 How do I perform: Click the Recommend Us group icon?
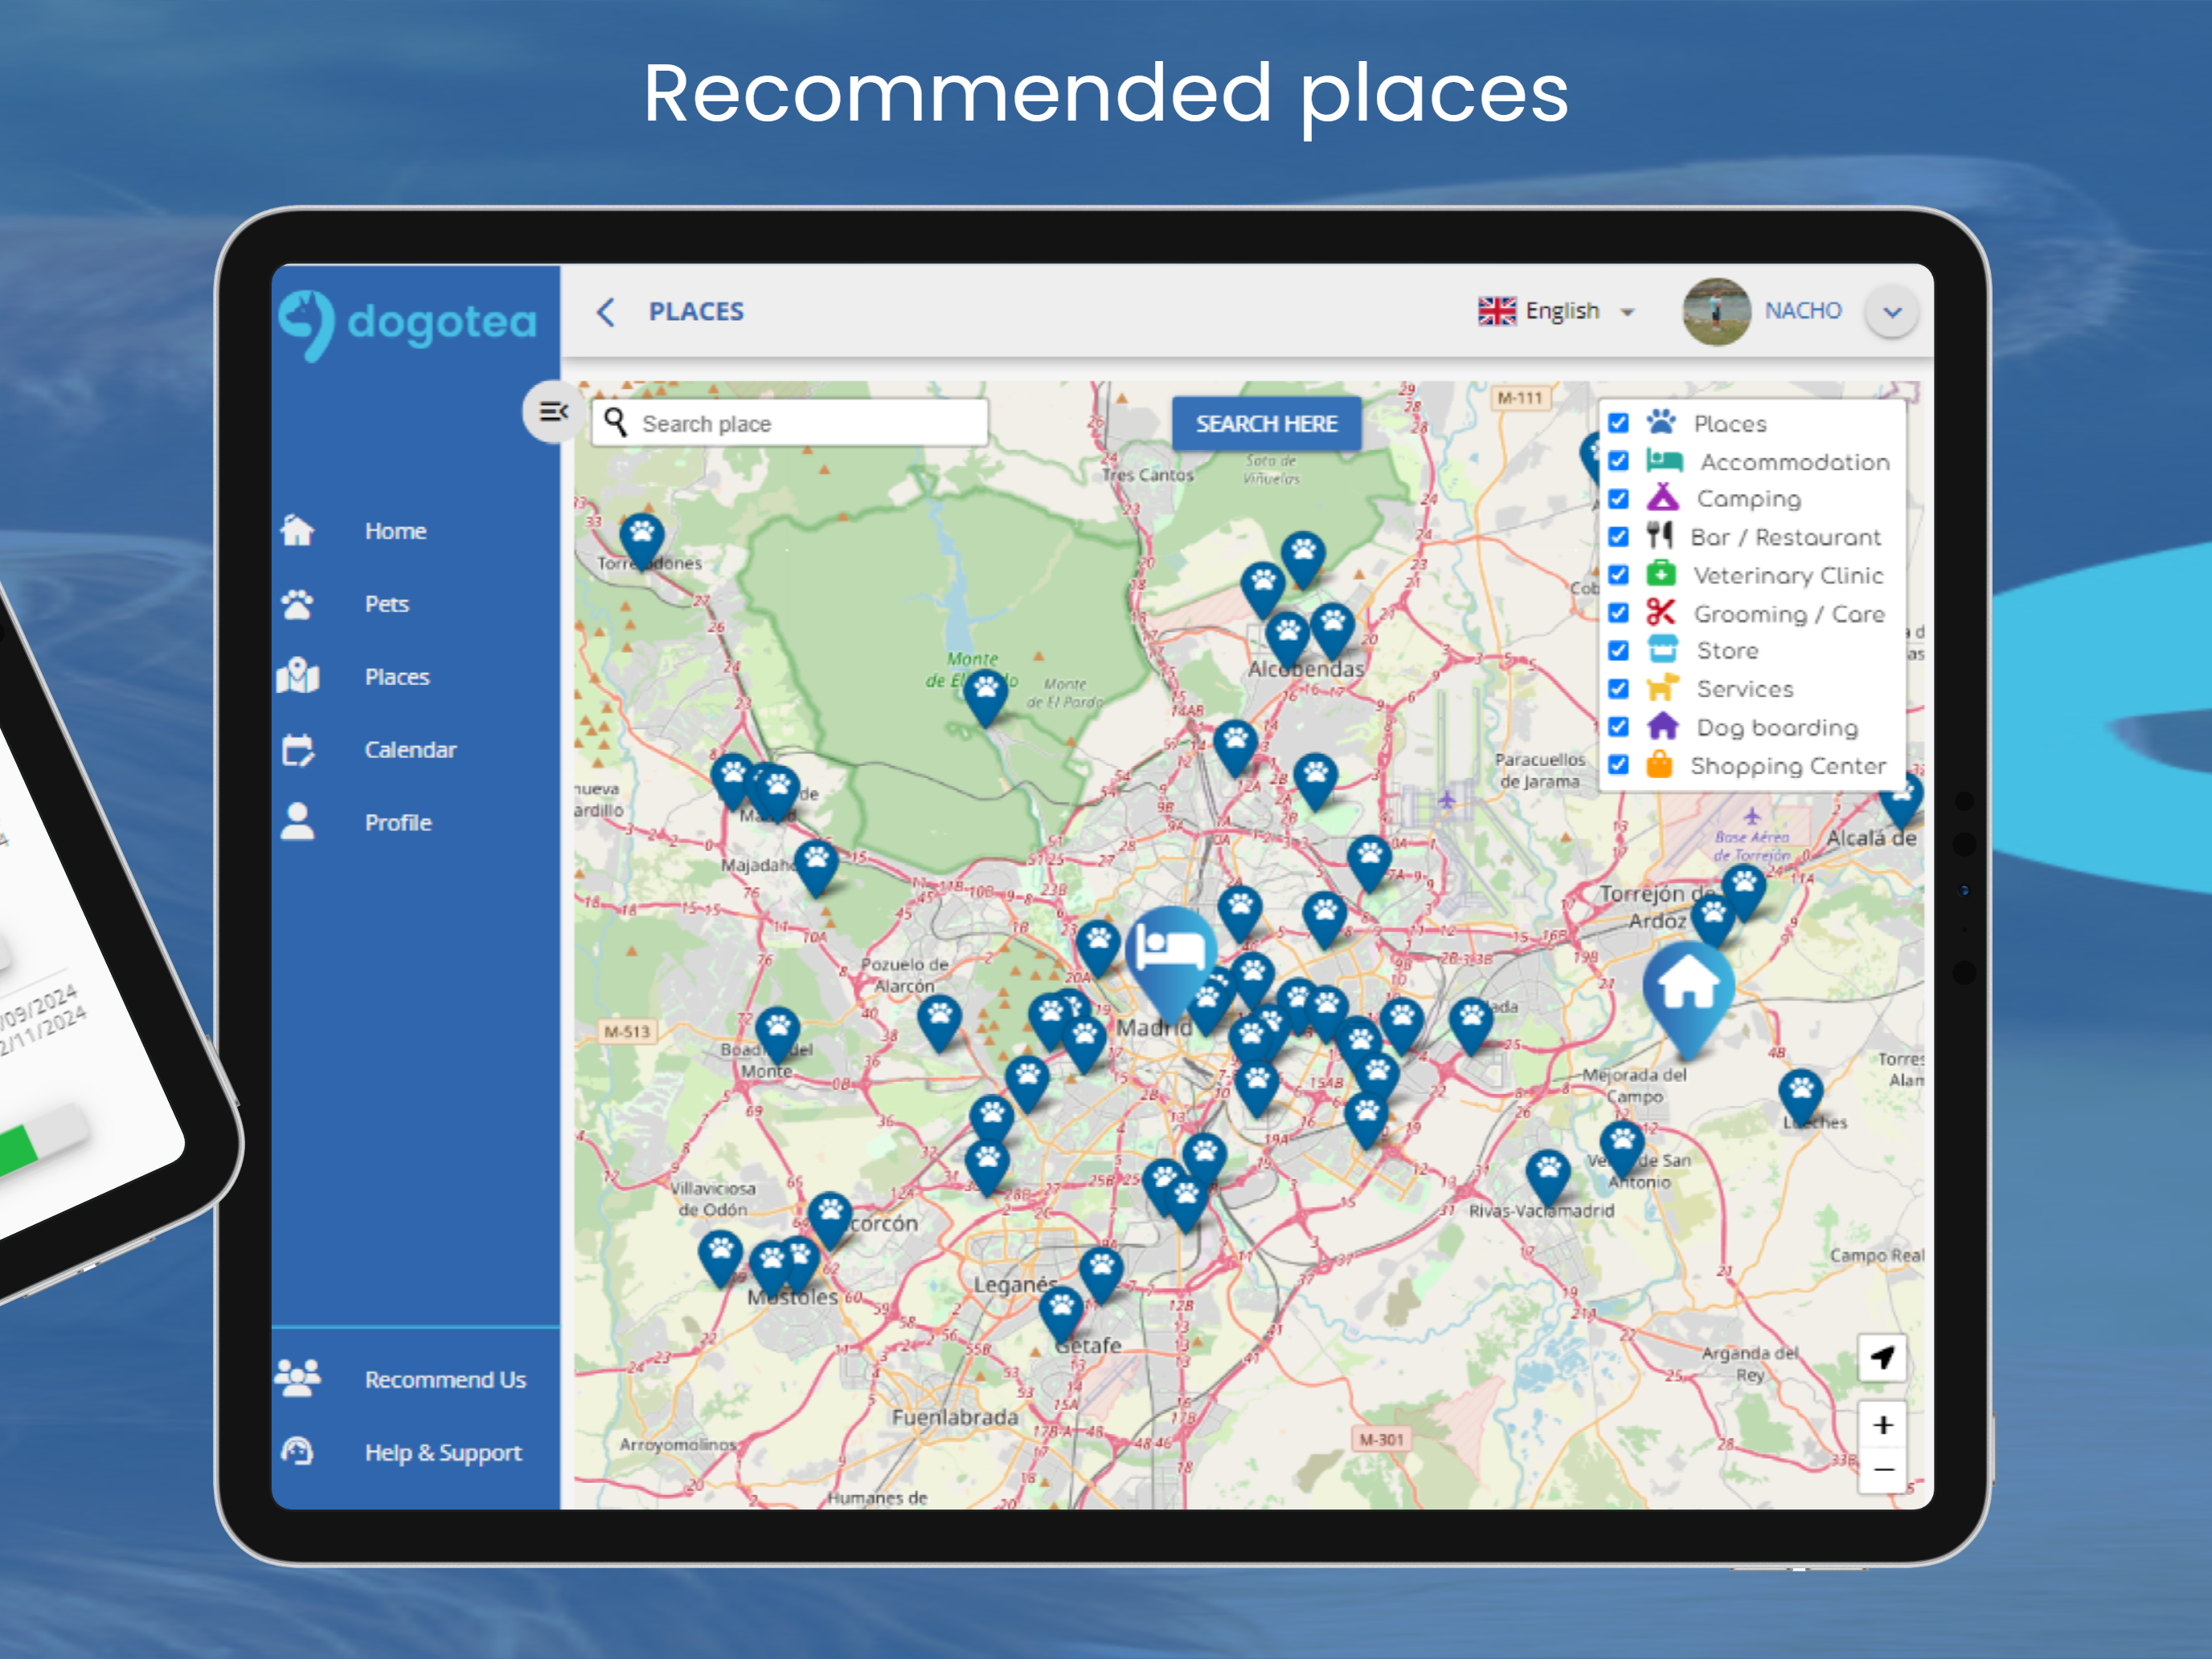coord(298,1378)
